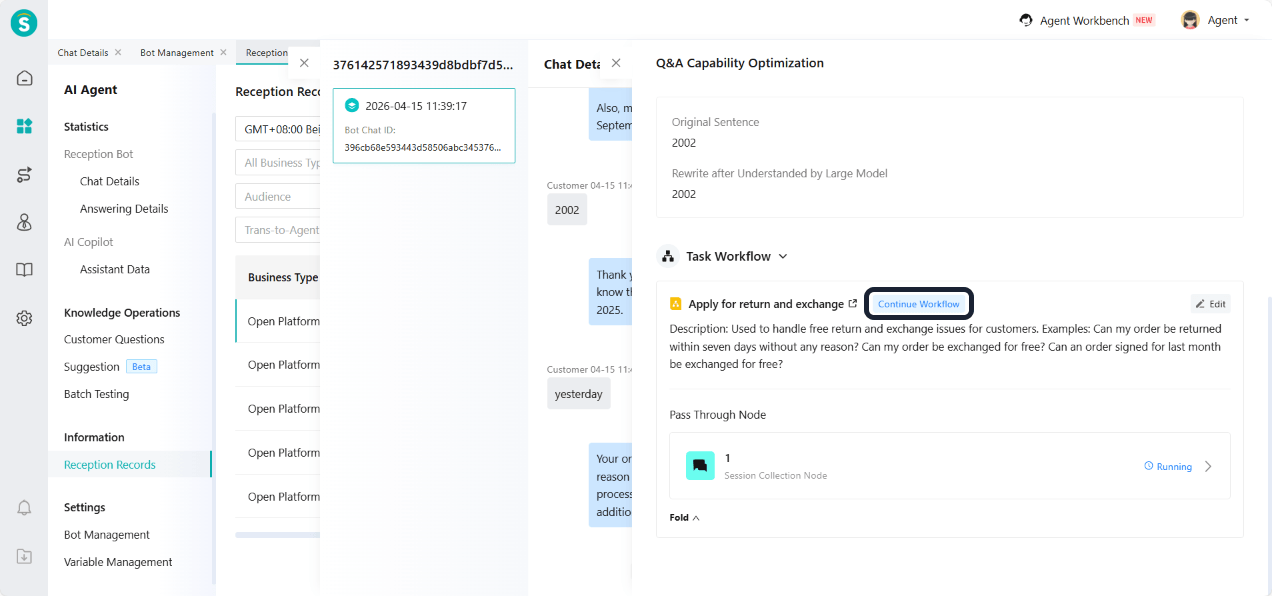Click the Audience filter field
The width and height of the screenshot is (1272, 596).
point(280,197)
